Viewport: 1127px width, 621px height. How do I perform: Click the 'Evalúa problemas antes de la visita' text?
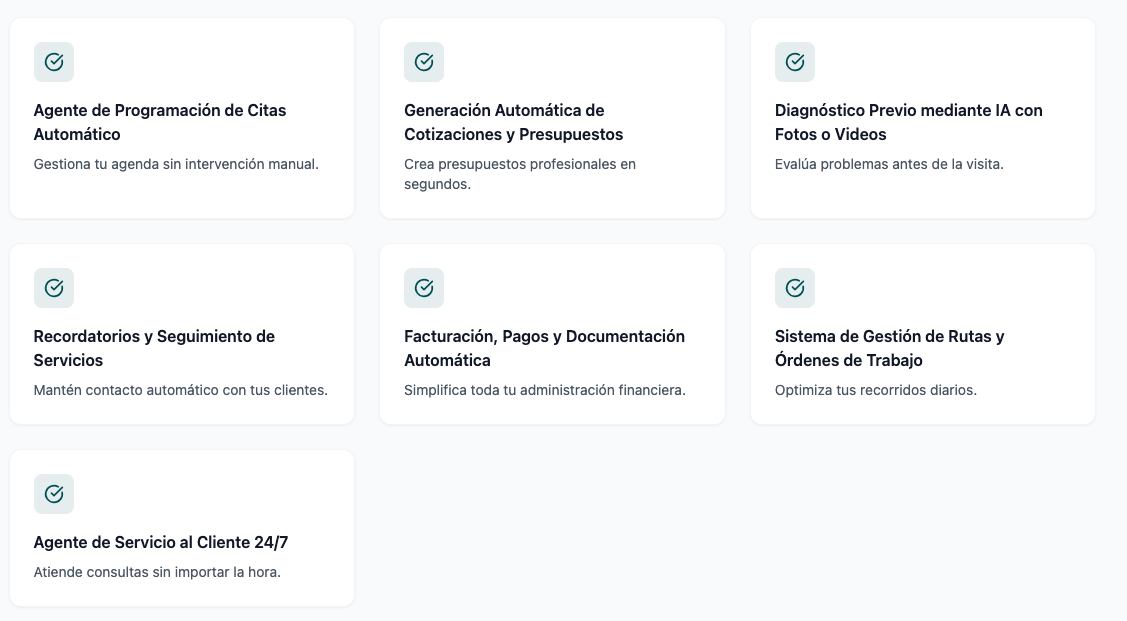(x=889, y=164)
